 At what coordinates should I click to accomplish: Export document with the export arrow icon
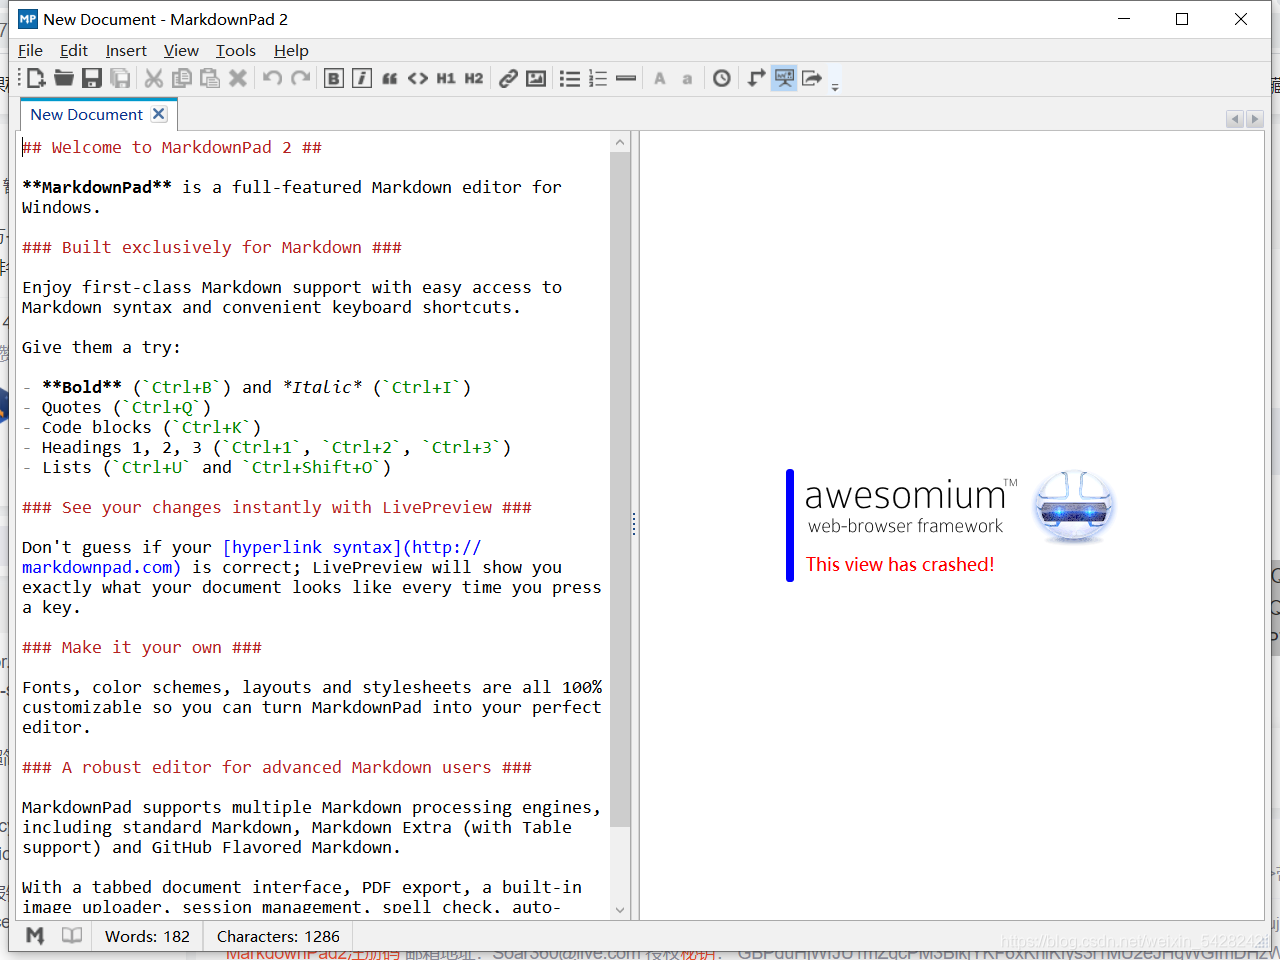[x=812, y=78]
